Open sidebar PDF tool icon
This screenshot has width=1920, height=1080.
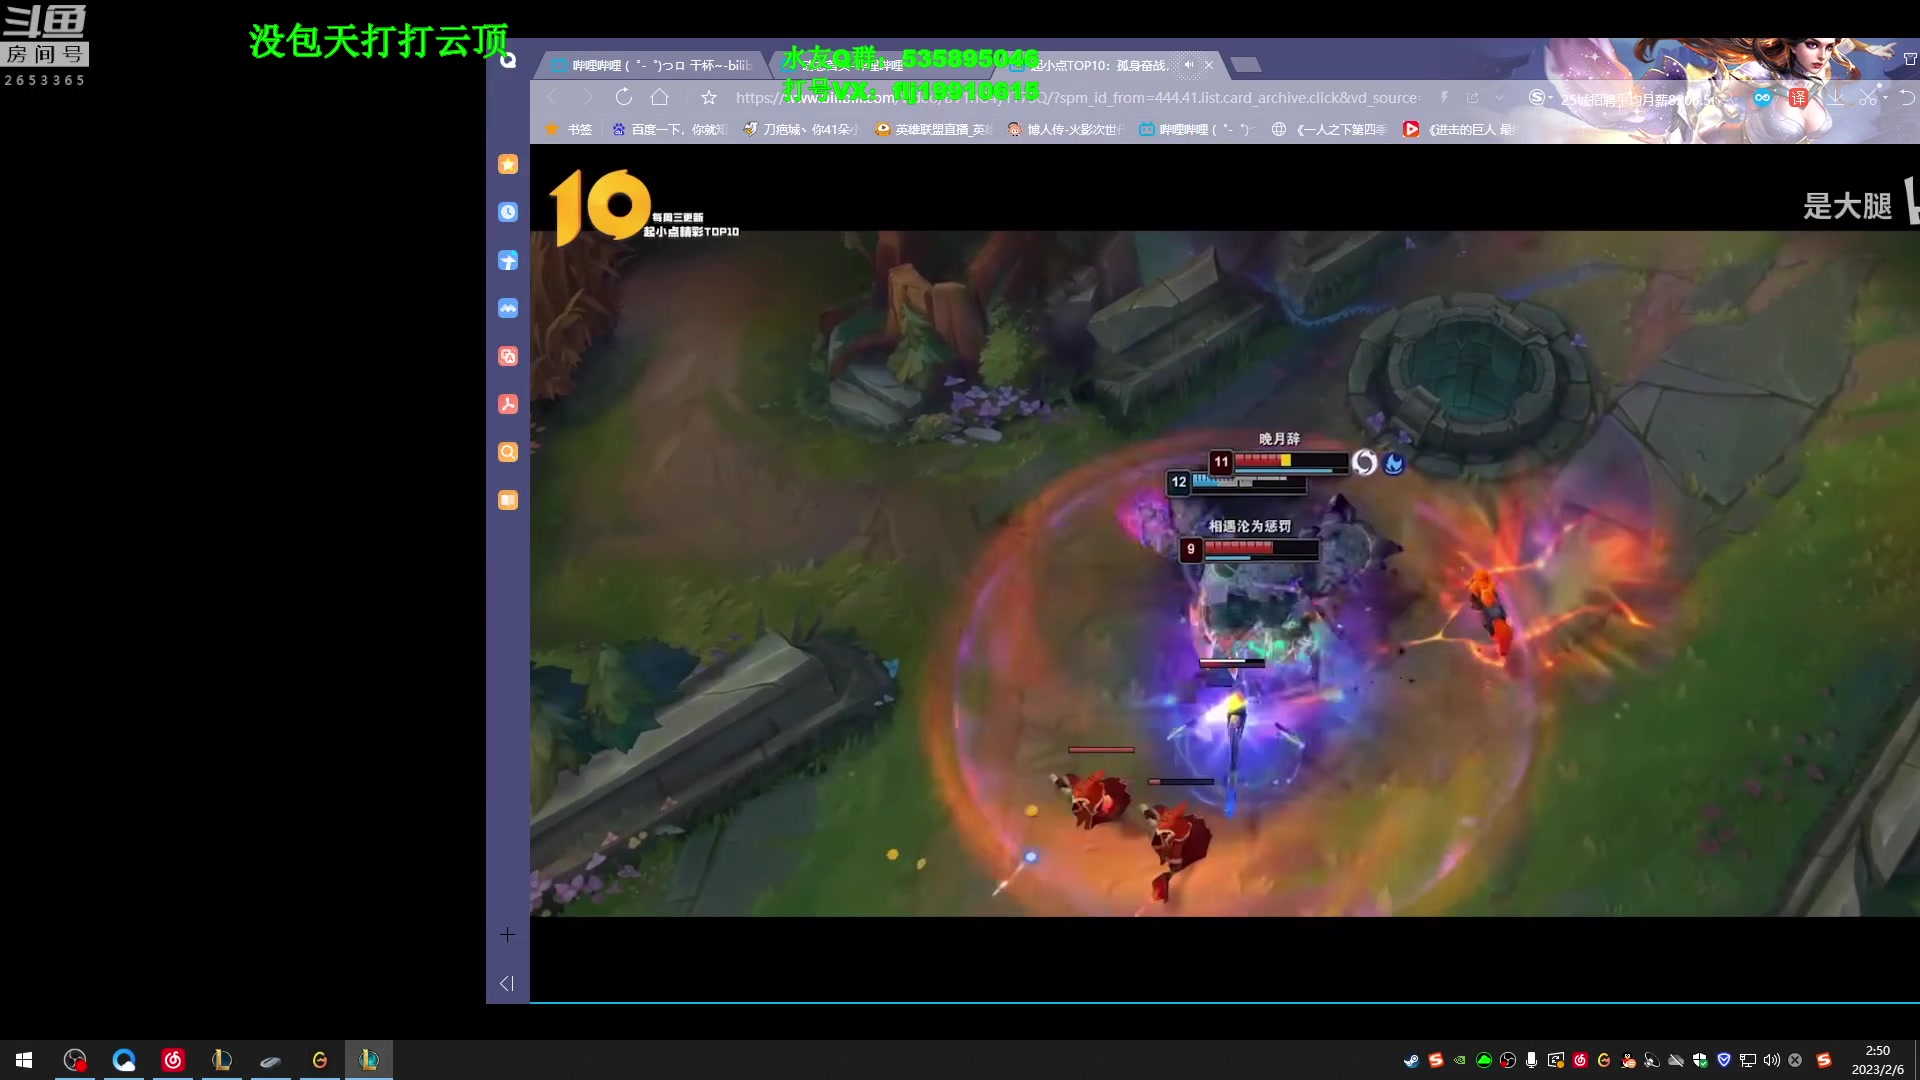coord(508,404)
